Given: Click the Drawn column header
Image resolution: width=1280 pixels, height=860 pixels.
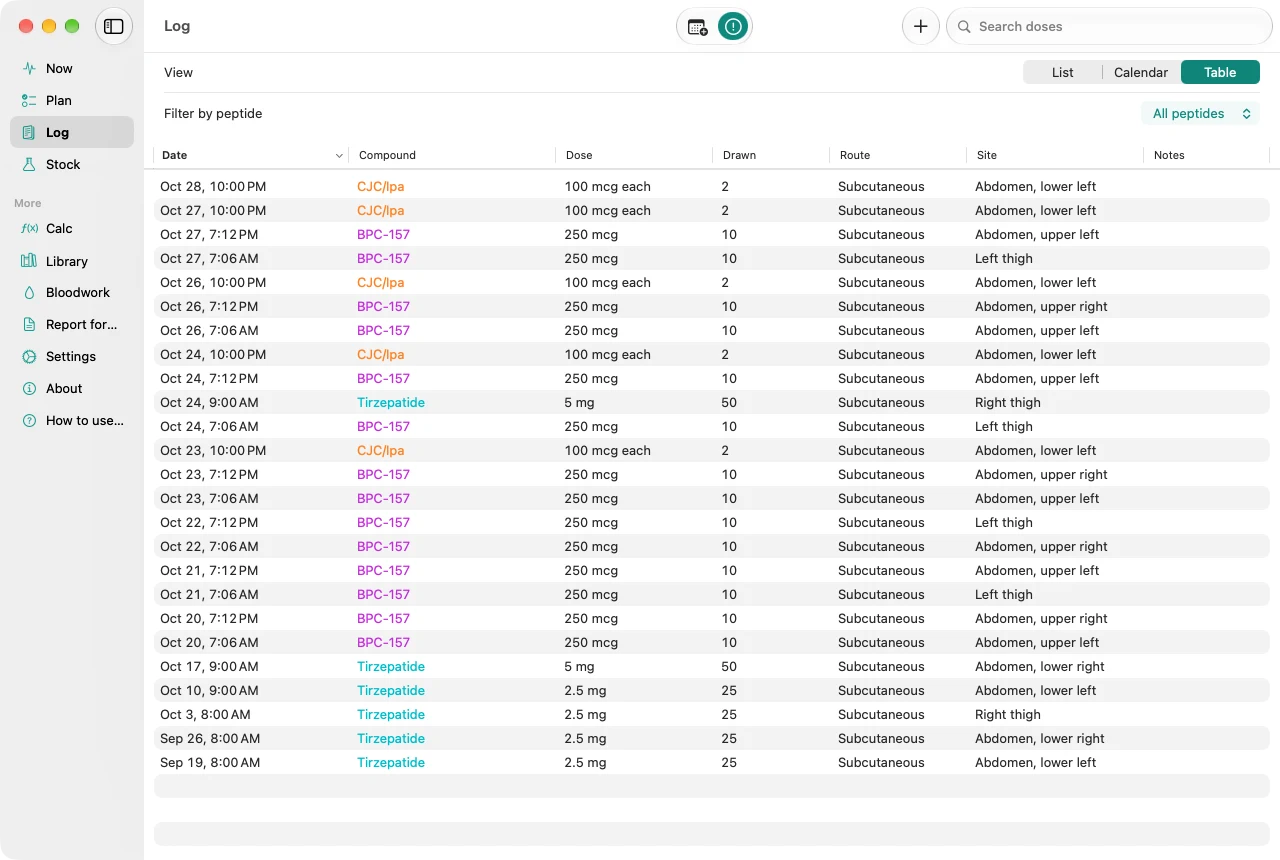Looking at the screenshot, I should [x=771, y=155].
